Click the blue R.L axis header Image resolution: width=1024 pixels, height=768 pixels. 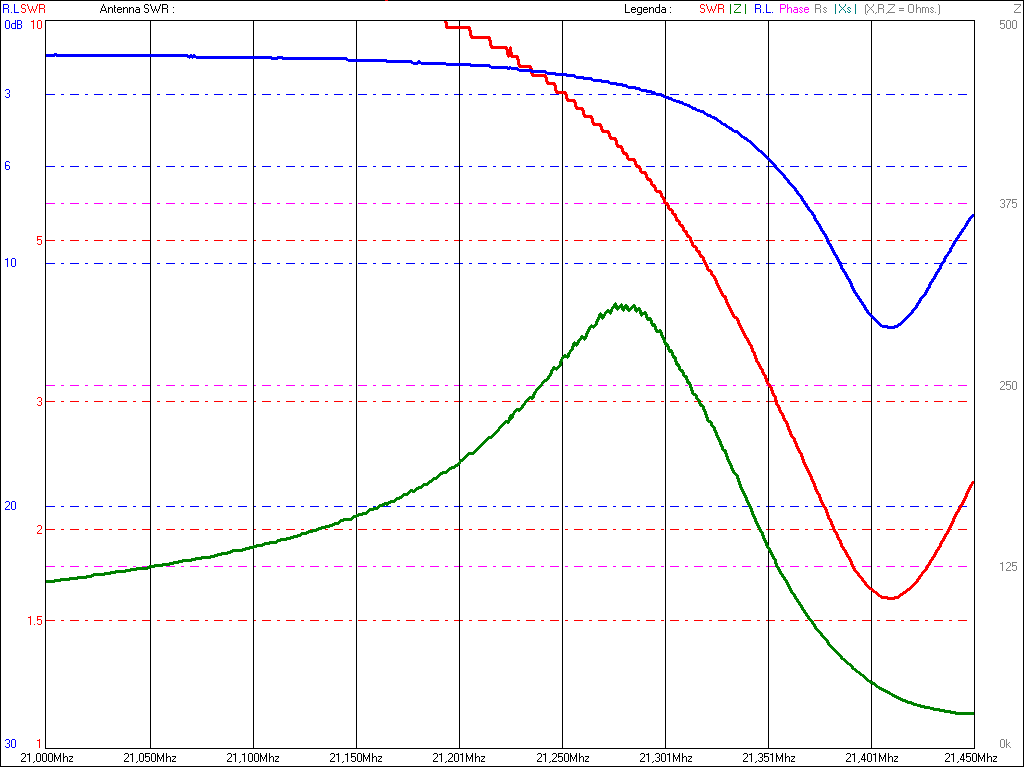click(10, 9)
